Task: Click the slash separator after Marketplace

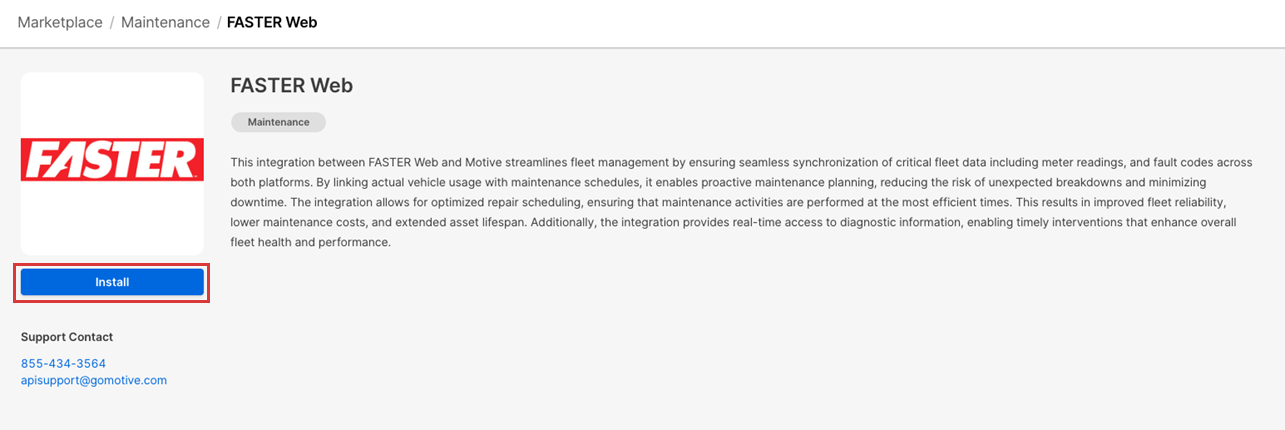Action: pos(112,22)
